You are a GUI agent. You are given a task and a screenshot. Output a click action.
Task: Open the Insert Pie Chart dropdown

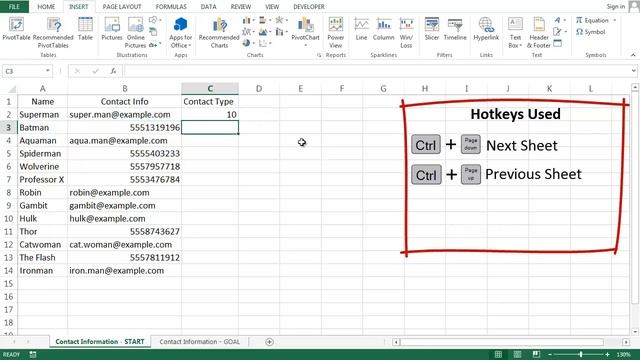click(x=249, y=43)
